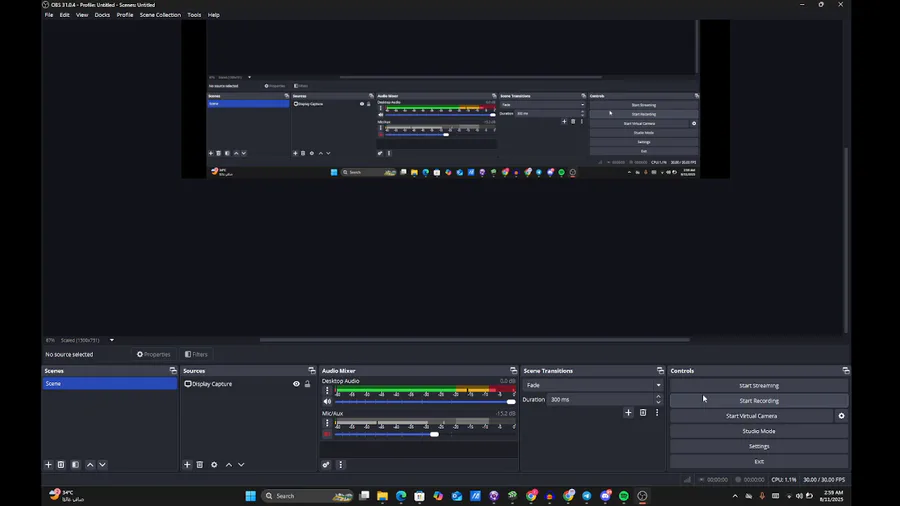Screen dimensions: 900x506
Task: Click transition Duration input field
Action: (600, 399)
